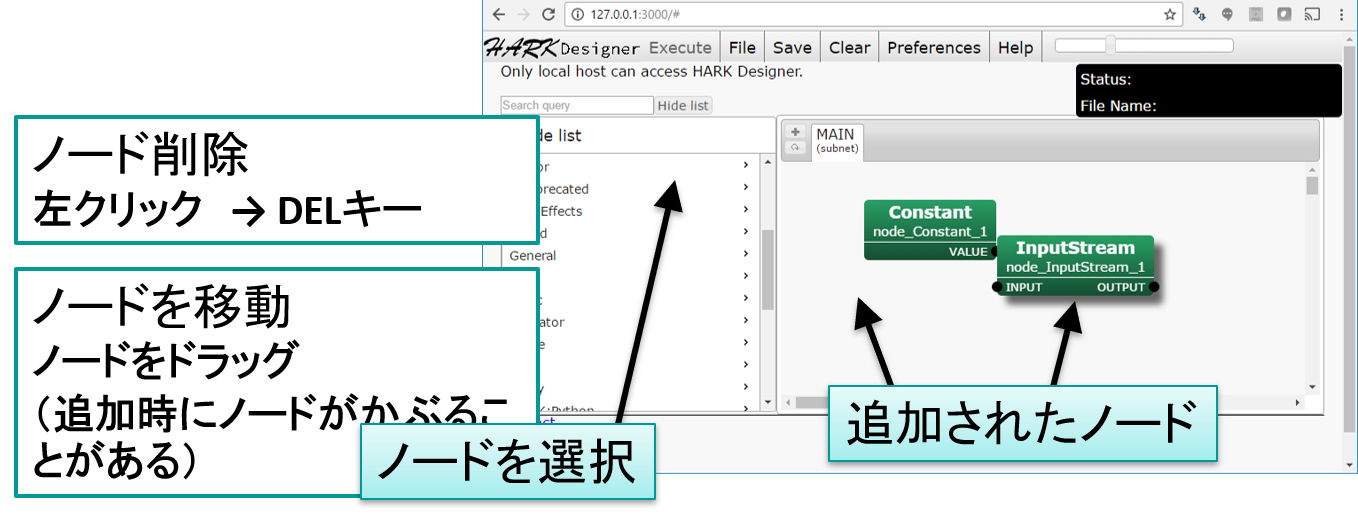The width and height of the screenshot is (1358, 527).
Task: Click node_Constant_1 name text
Action: click(930, 232)
